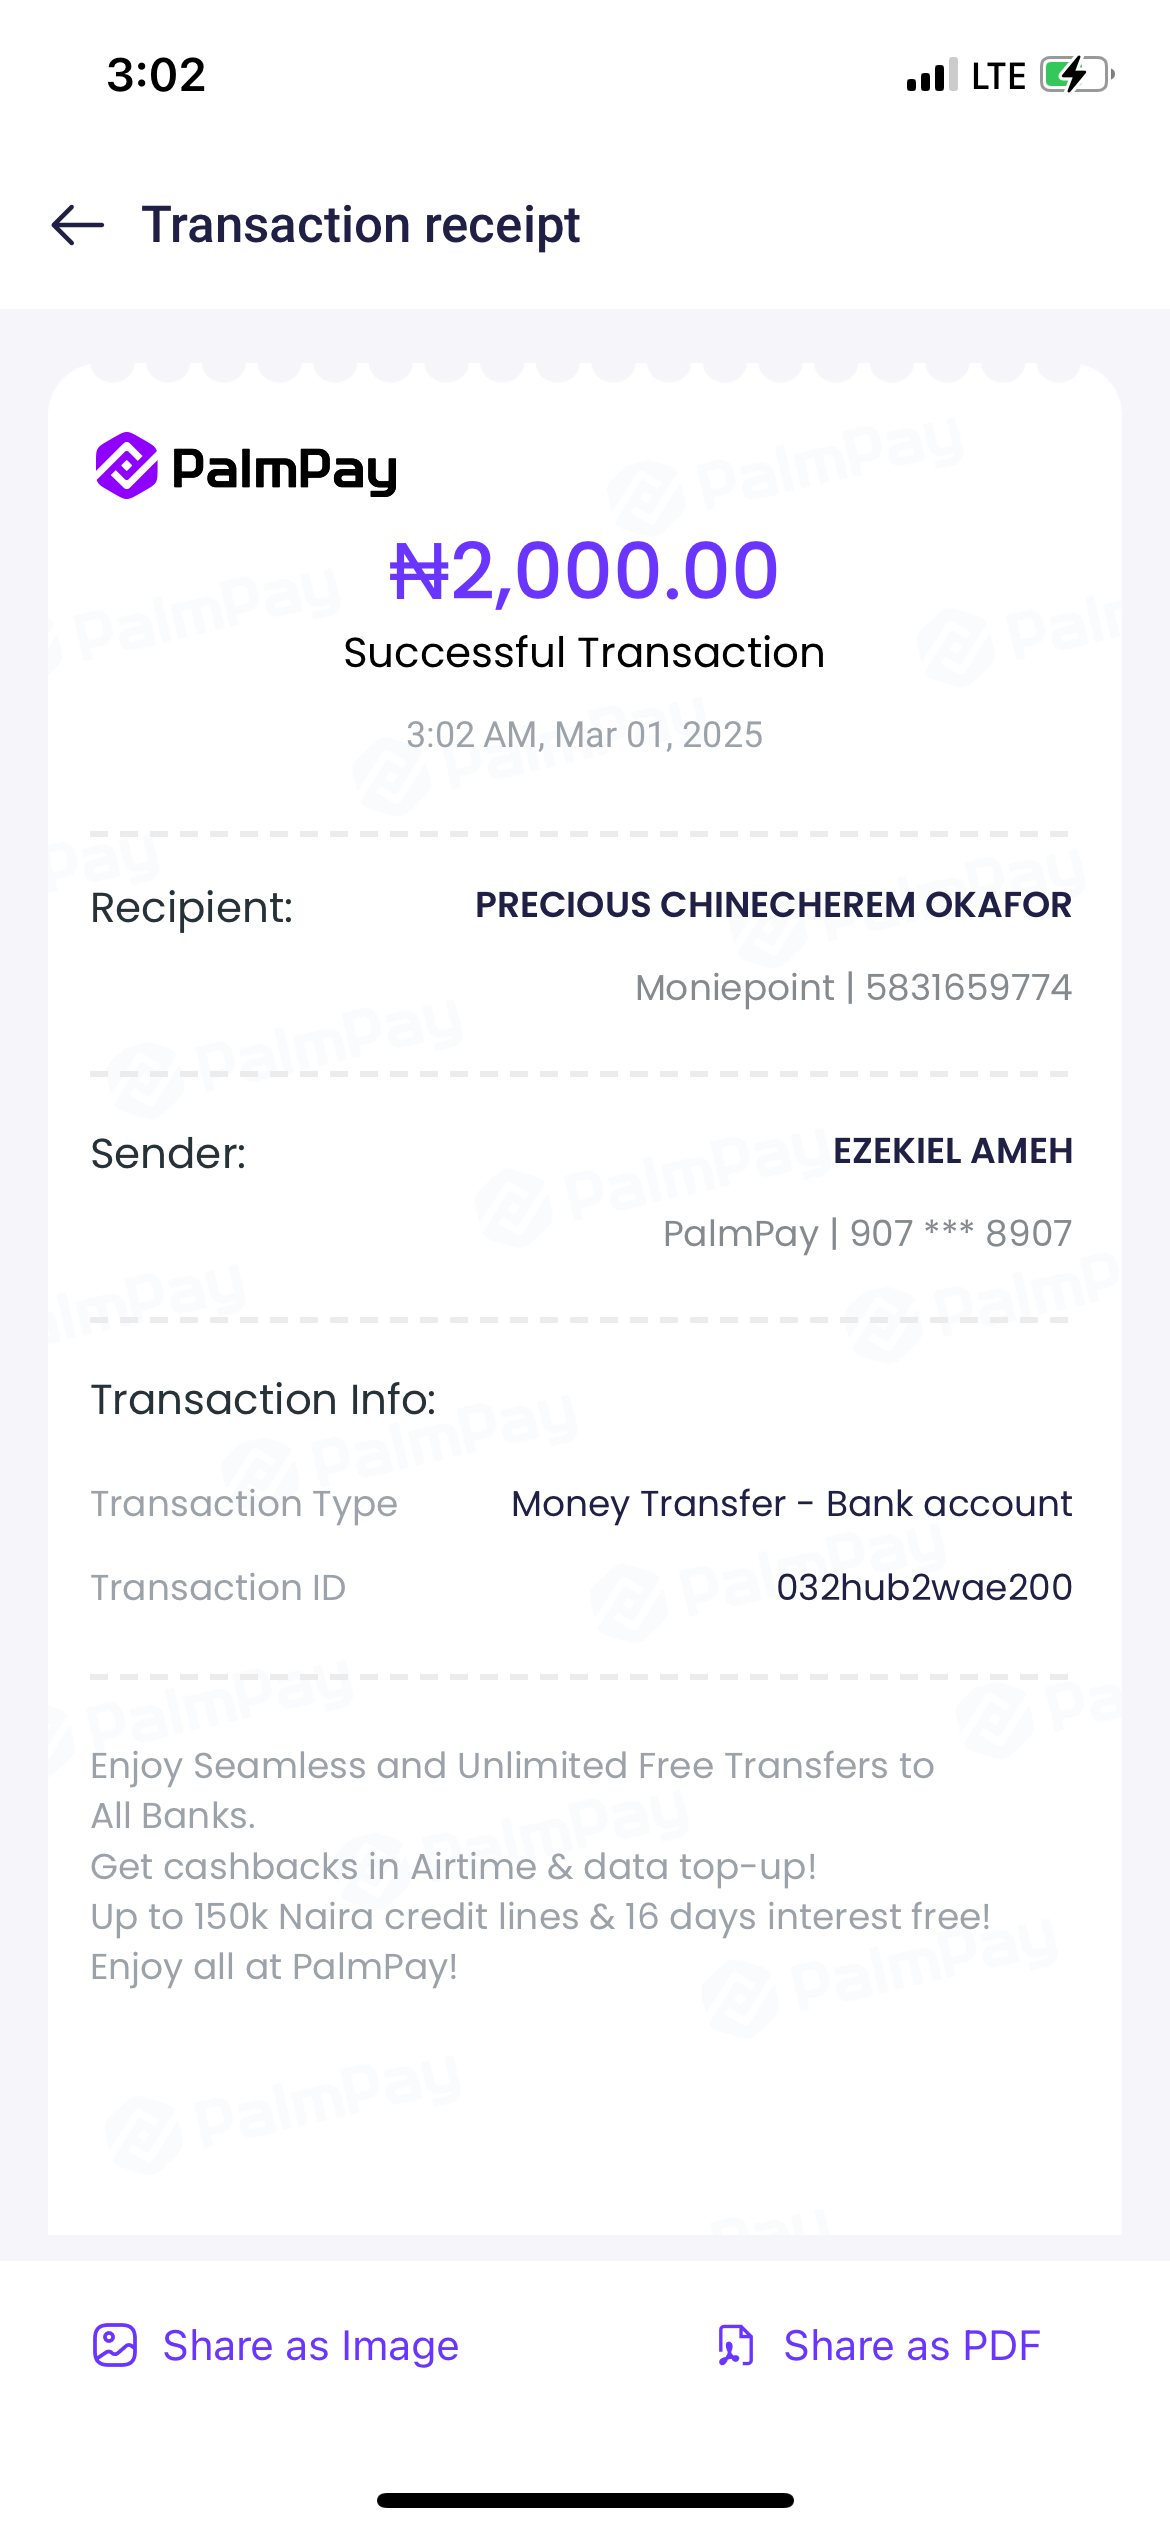The height and width of the screenshot is (2532, 1170).
Task: Tap the Moniepoint account number 5831659774
Action: click(968, 988)
